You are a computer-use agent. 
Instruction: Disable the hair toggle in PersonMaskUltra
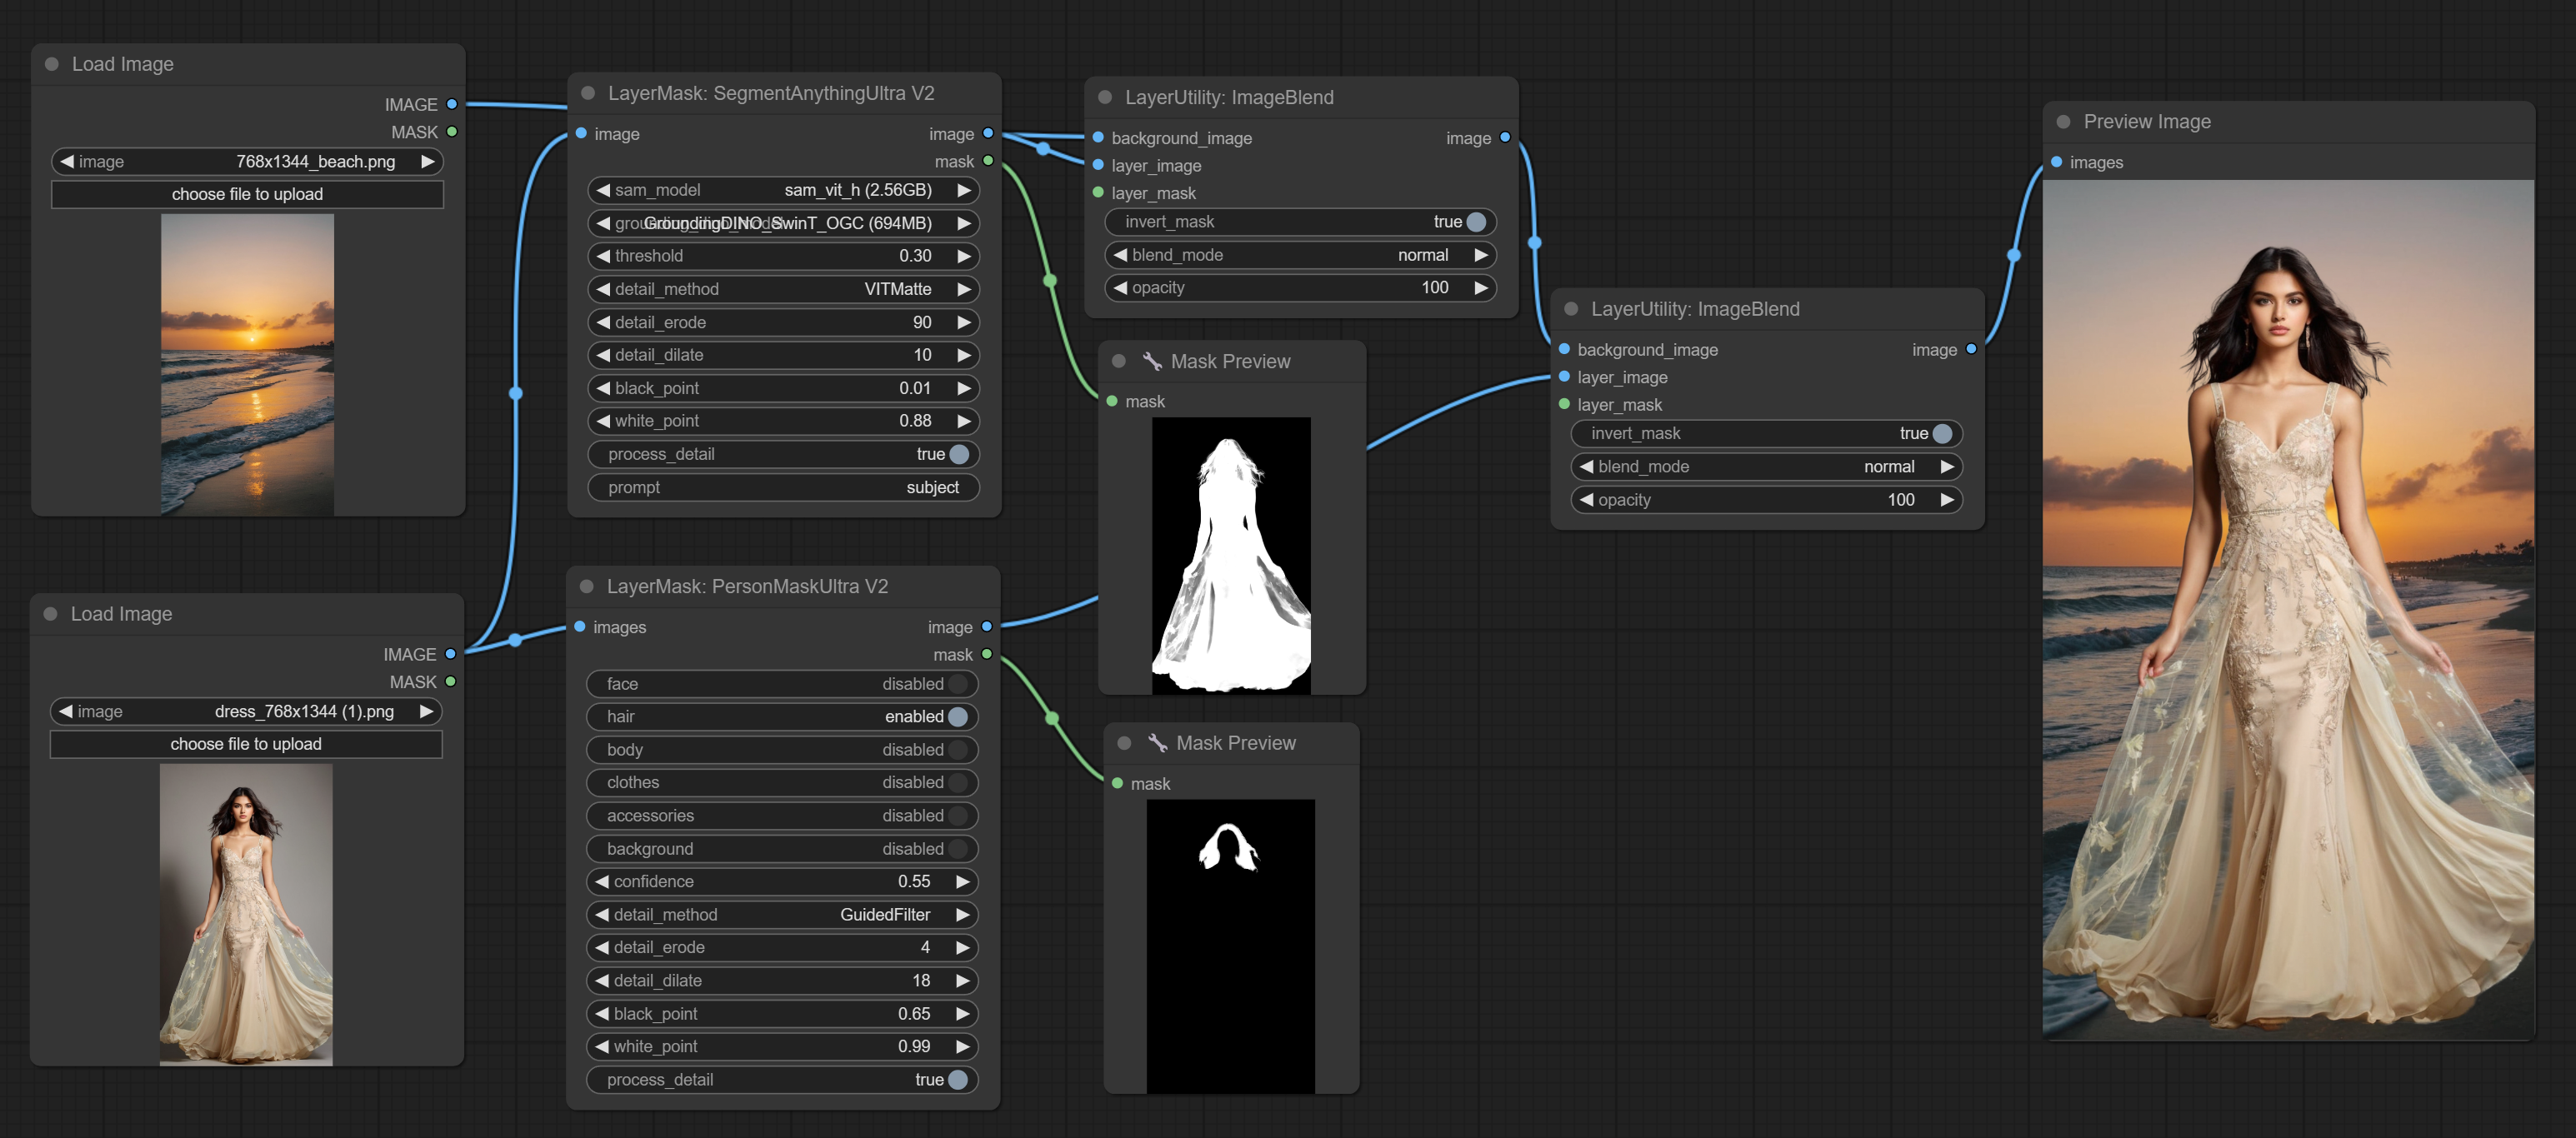coord(958,717)
